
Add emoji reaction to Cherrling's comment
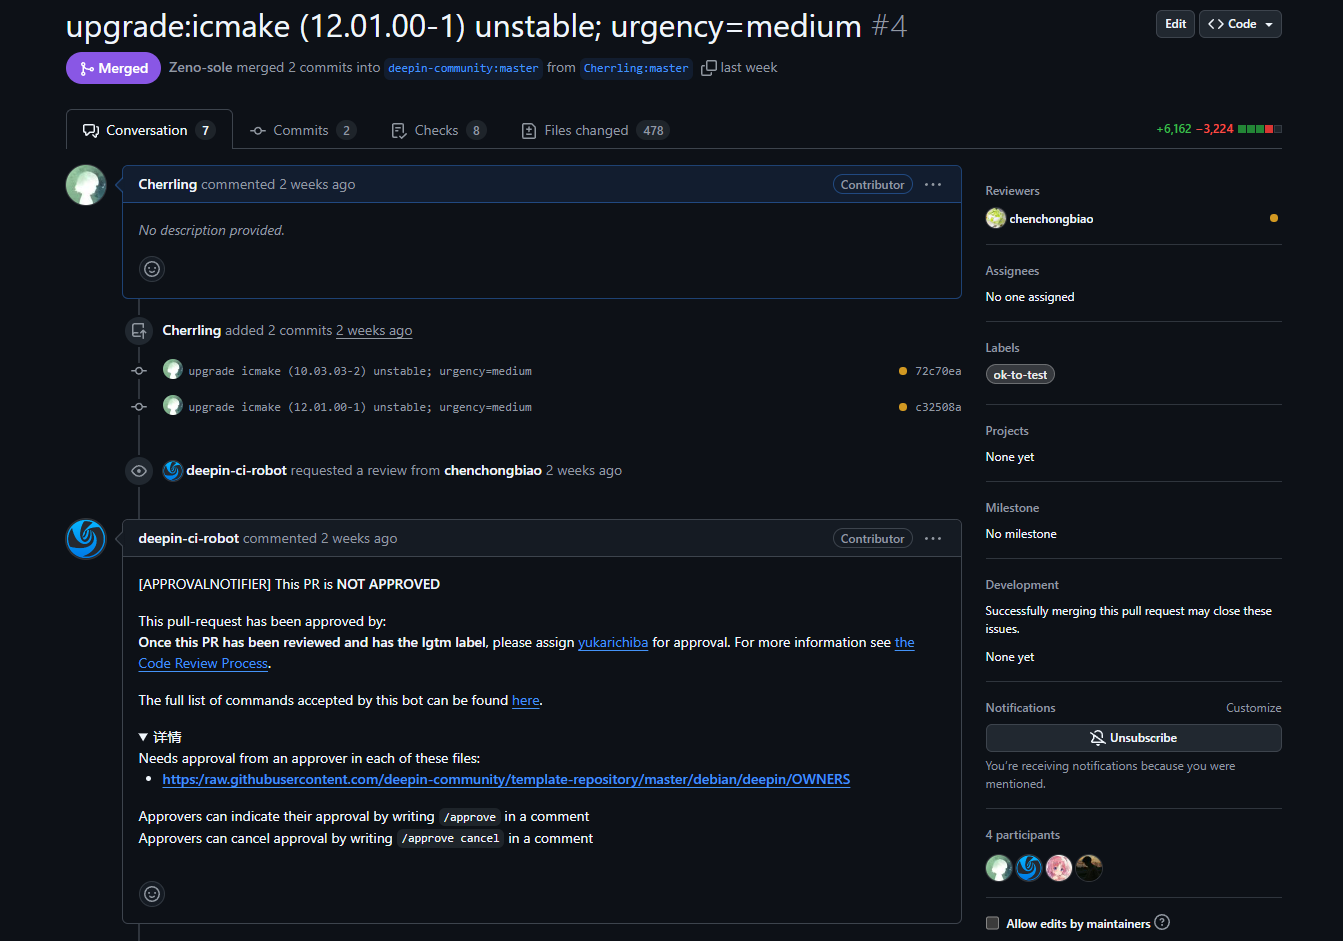152,269
